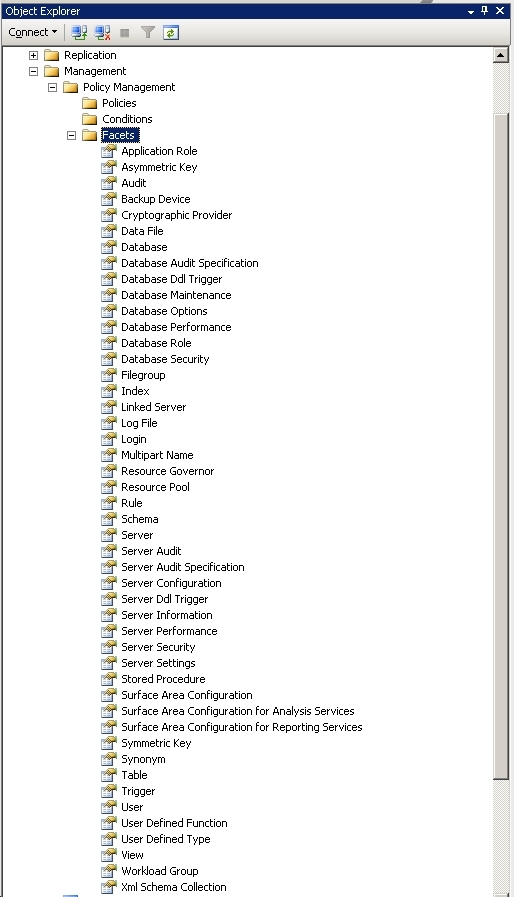The image size is (514, 897).
Task: Collapse the Facets folder
Action: click(x=72, y=135)
